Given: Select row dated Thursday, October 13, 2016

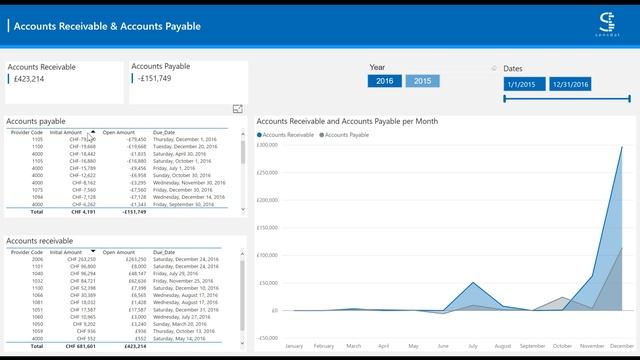Looking at the screenshot, I should [x=114, y=331].
